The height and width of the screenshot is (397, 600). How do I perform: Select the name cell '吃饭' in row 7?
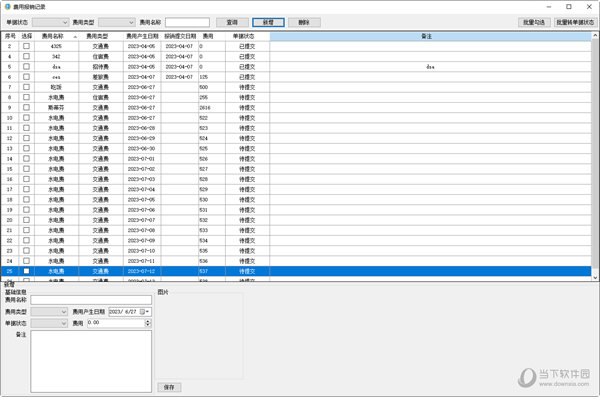pyautogui.click(x=56, y=87)
